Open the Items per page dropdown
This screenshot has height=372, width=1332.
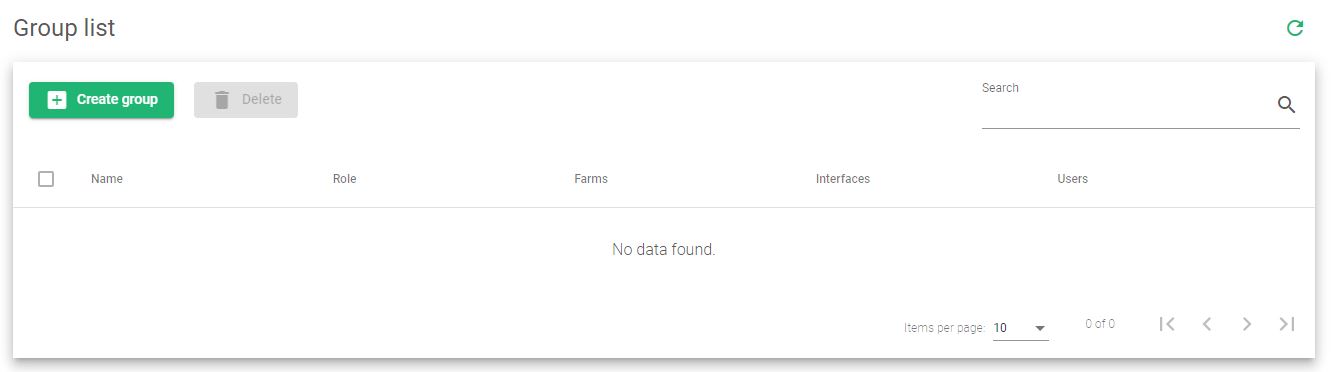coord(1020,328)
